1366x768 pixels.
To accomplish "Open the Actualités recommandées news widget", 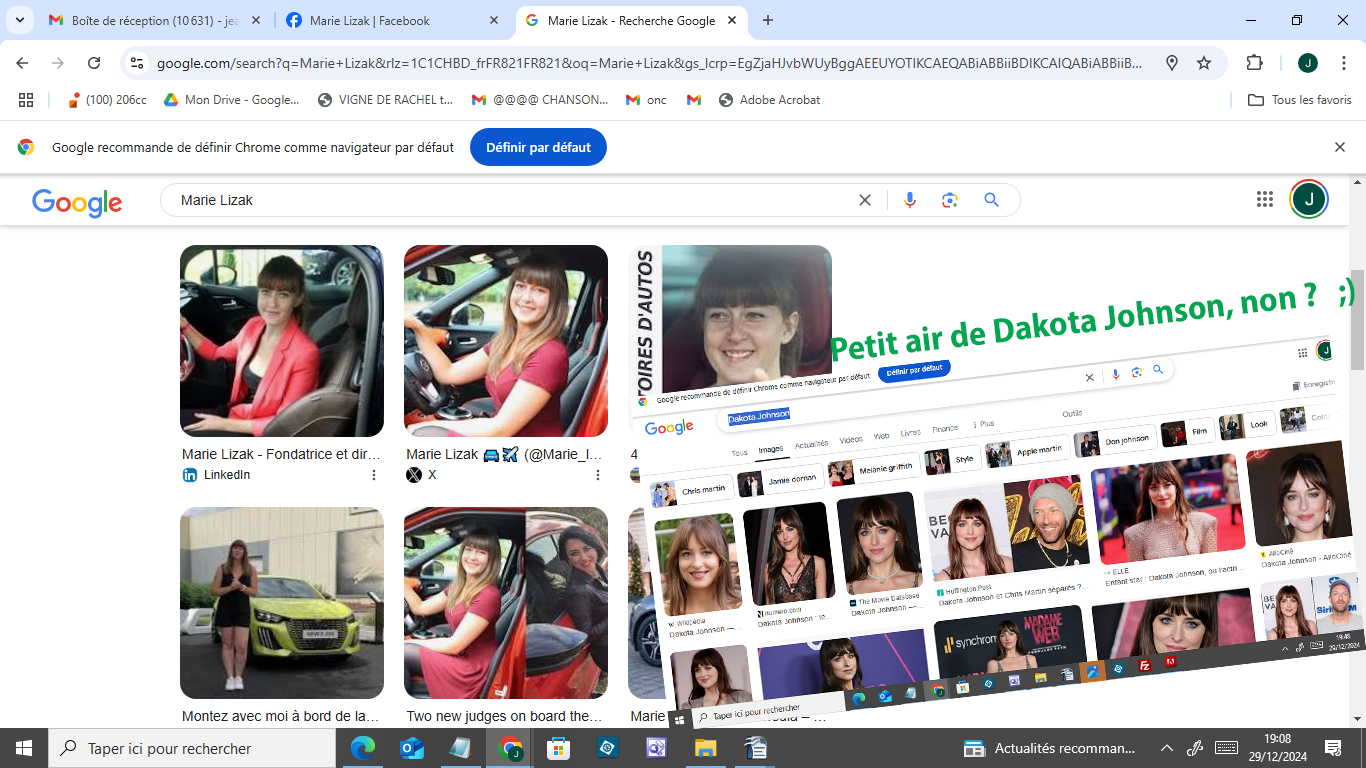I will coord(1050,748).
